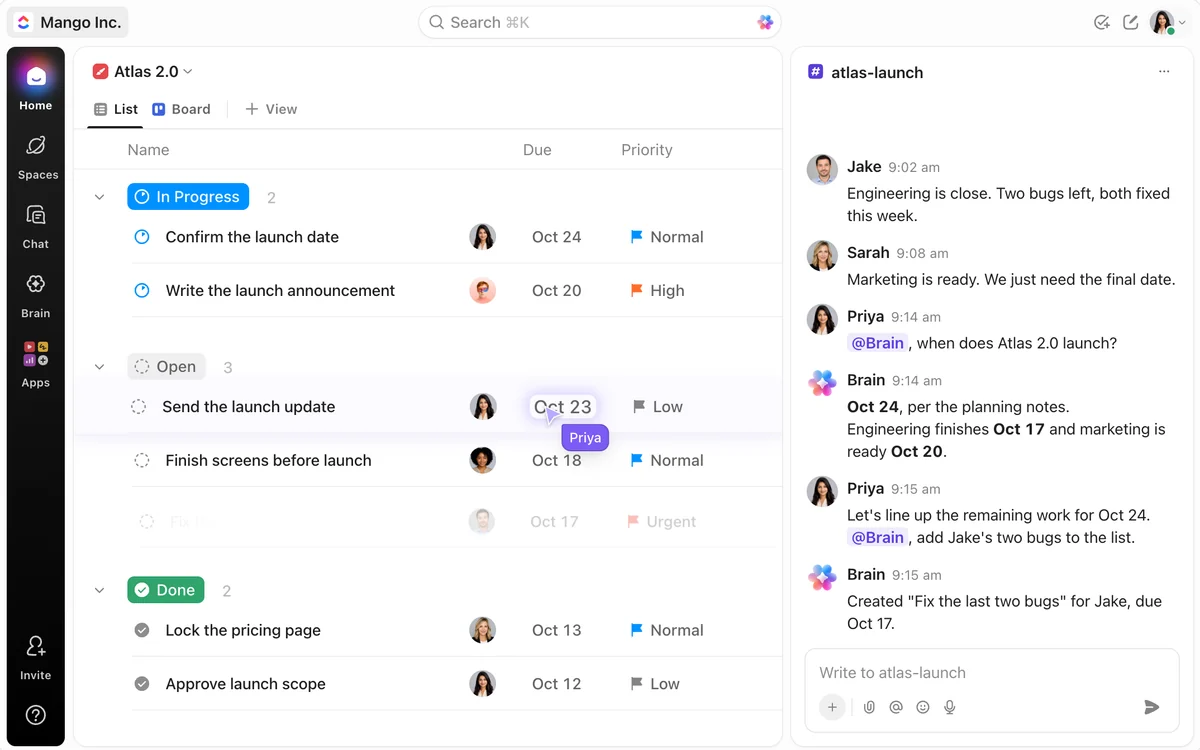Click the In Progress status badge
Image resolution: width=1200 pixels, height=750 pixels.
188,197
